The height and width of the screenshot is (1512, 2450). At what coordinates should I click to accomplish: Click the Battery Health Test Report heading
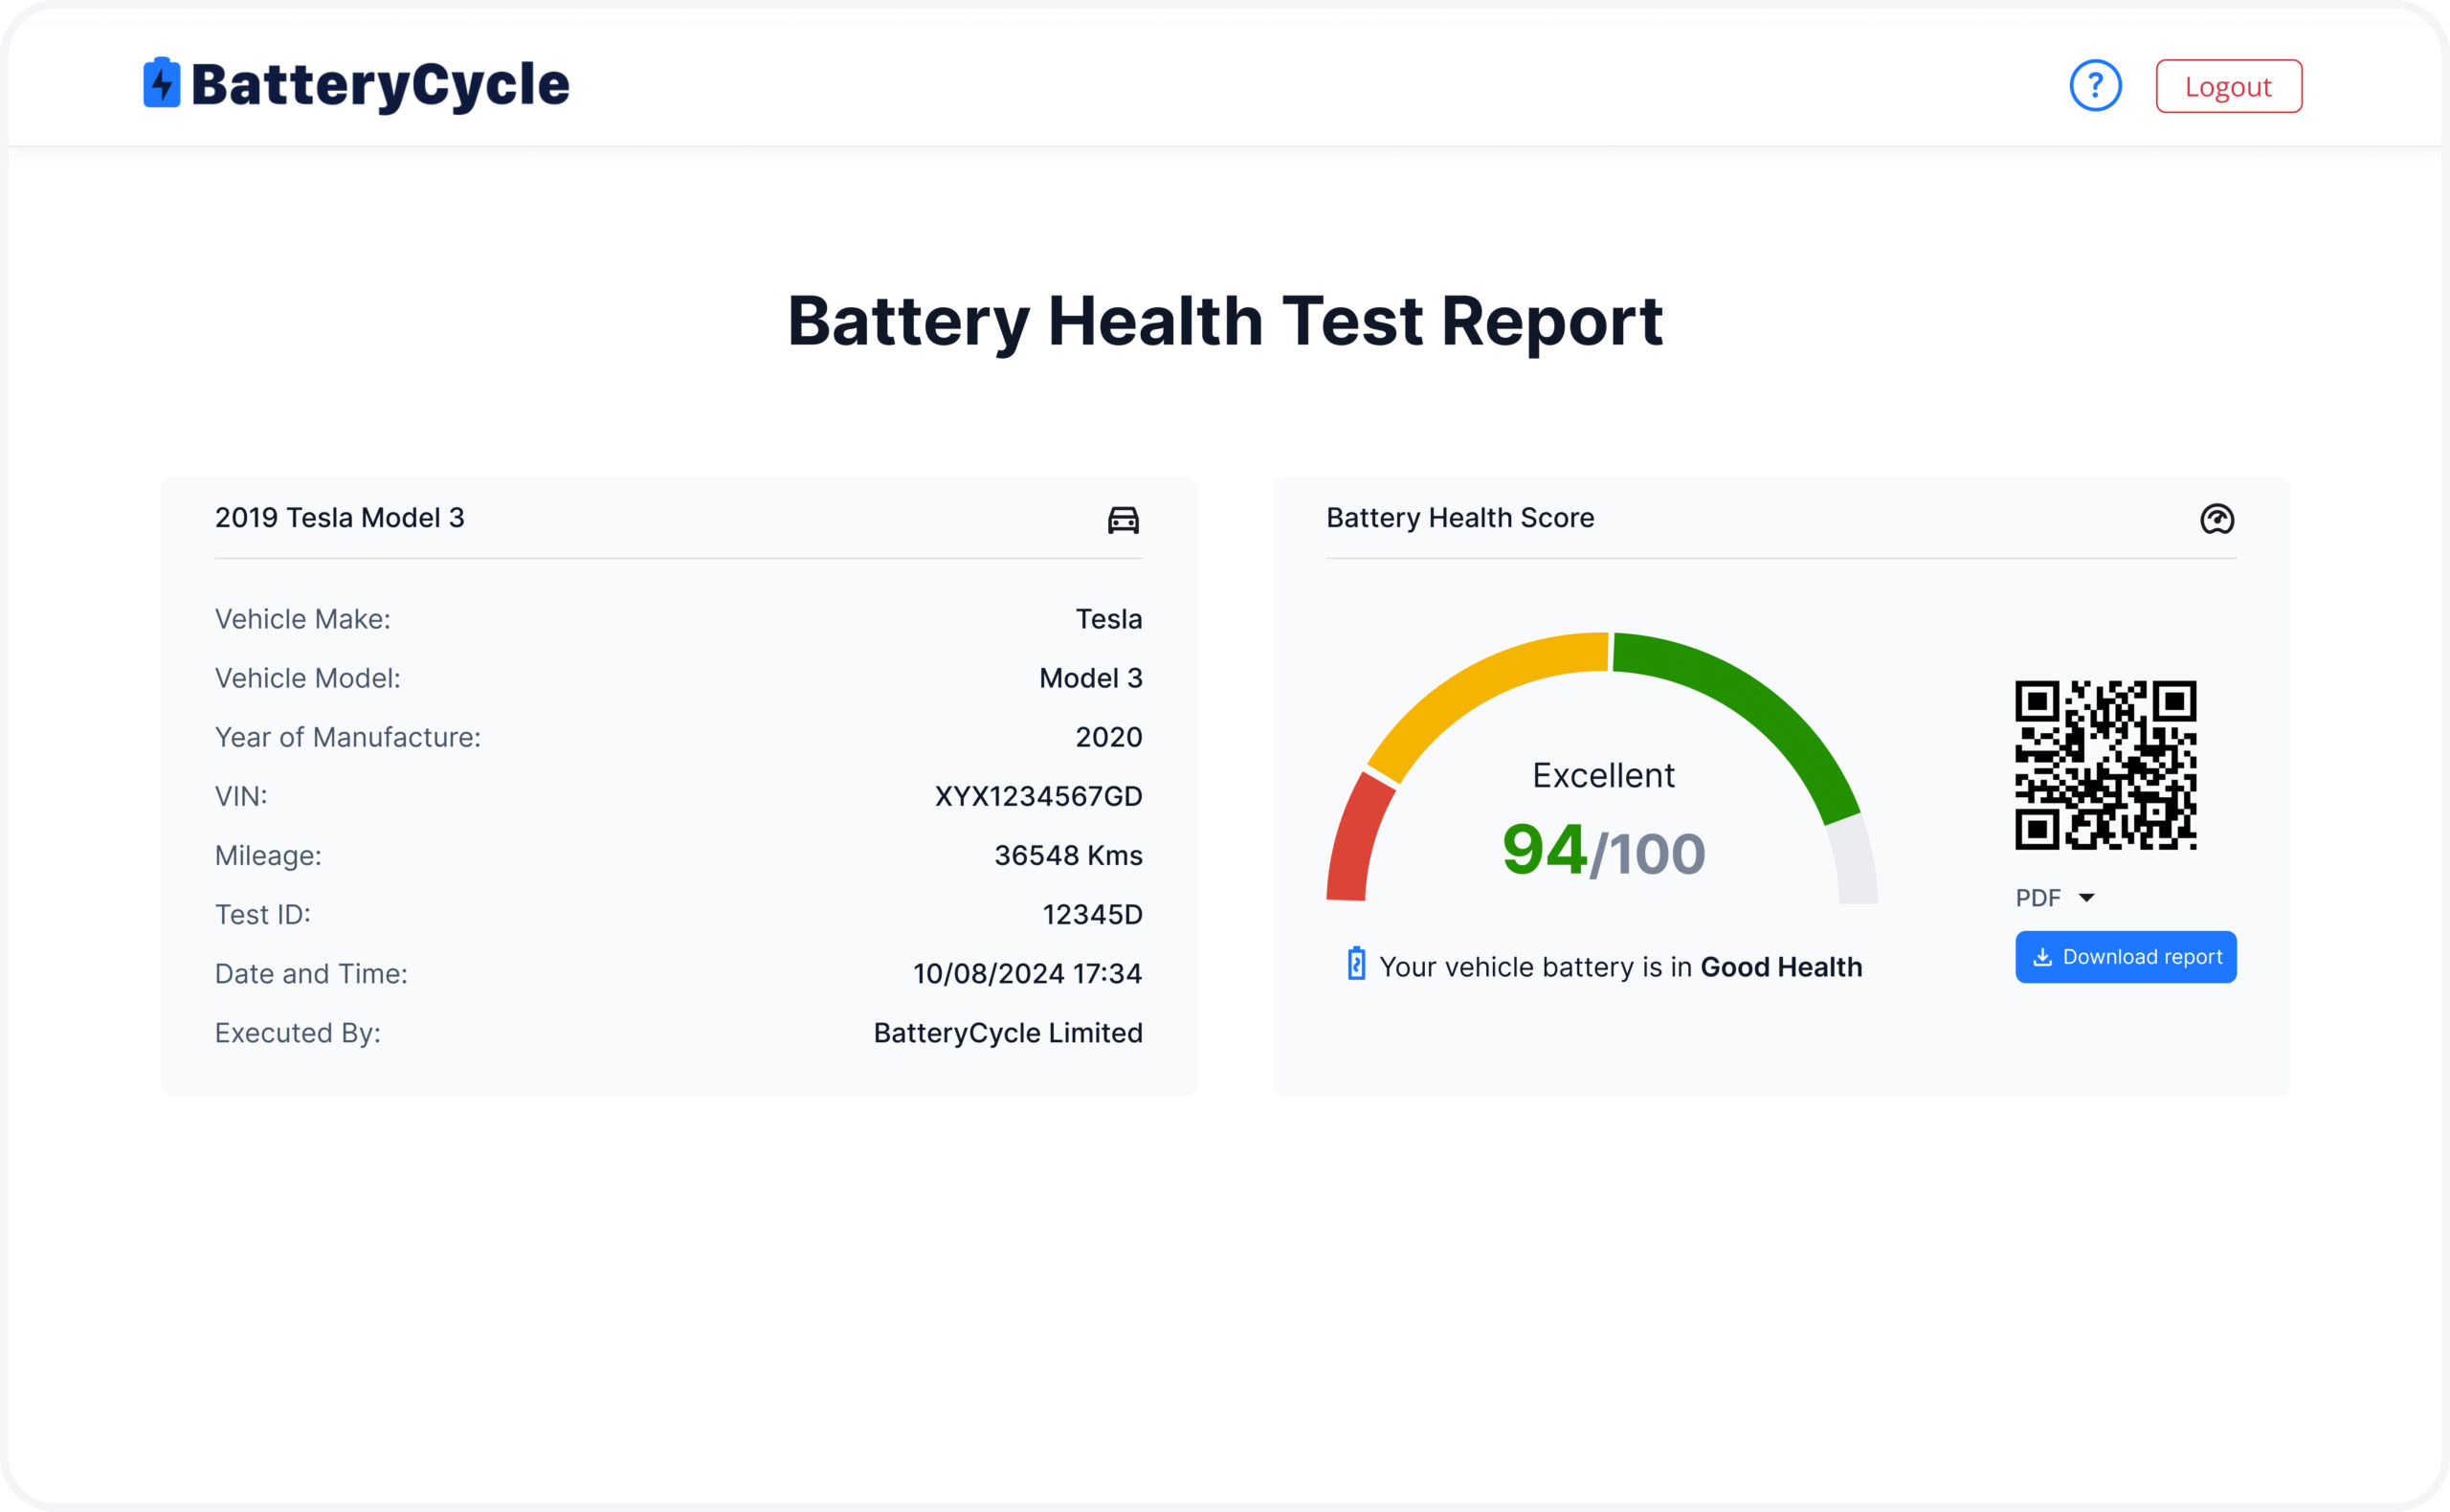point(1225,322)
